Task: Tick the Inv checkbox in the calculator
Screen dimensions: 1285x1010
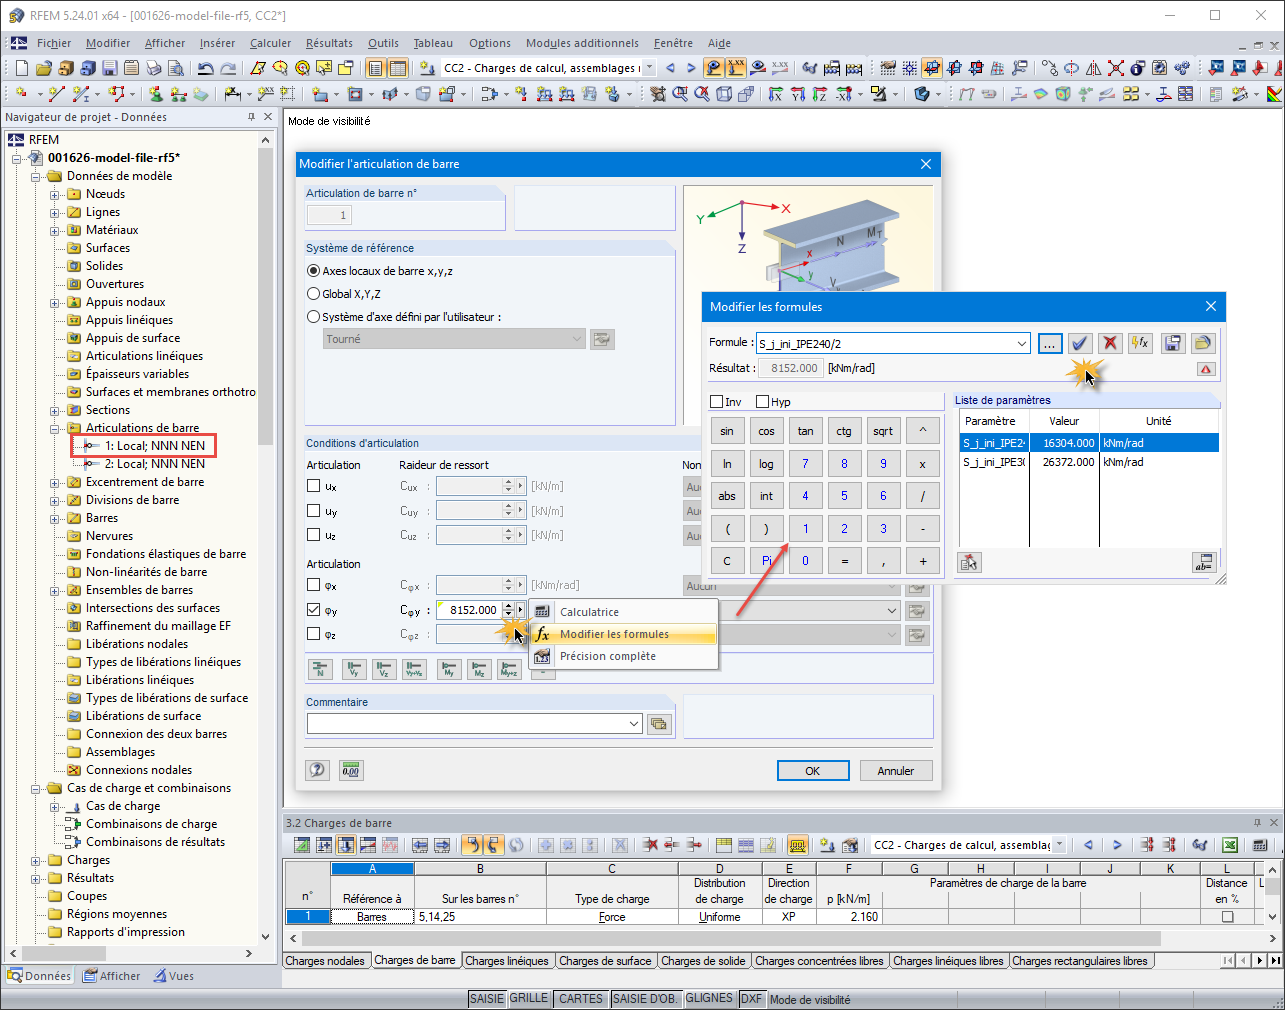Action: tap(716, 402)
